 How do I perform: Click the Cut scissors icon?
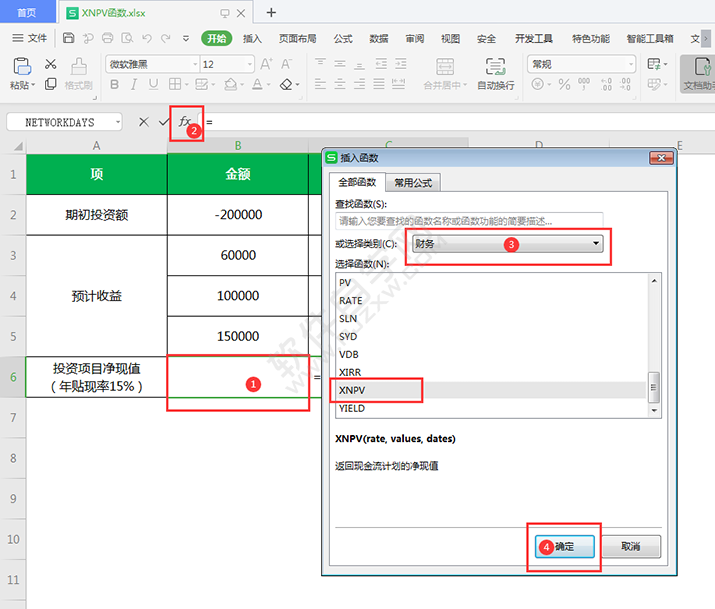click(51, 64)
